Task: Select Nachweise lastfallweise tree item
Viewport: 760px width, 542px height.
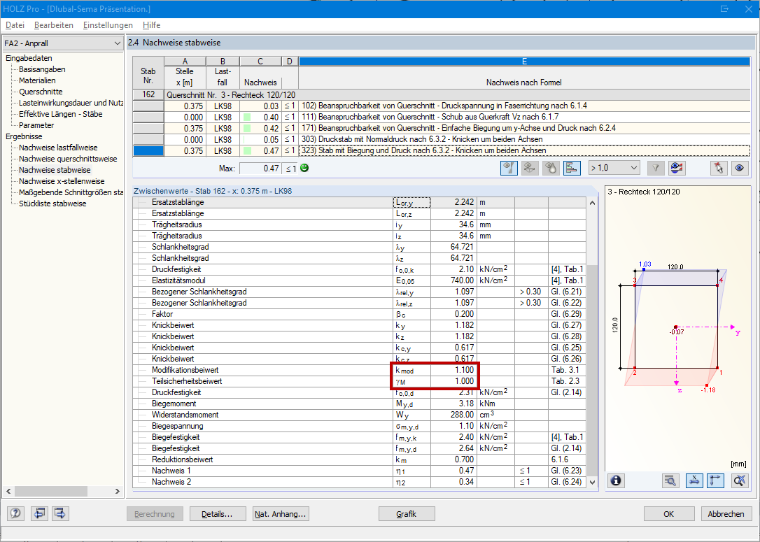Action: 58,147
